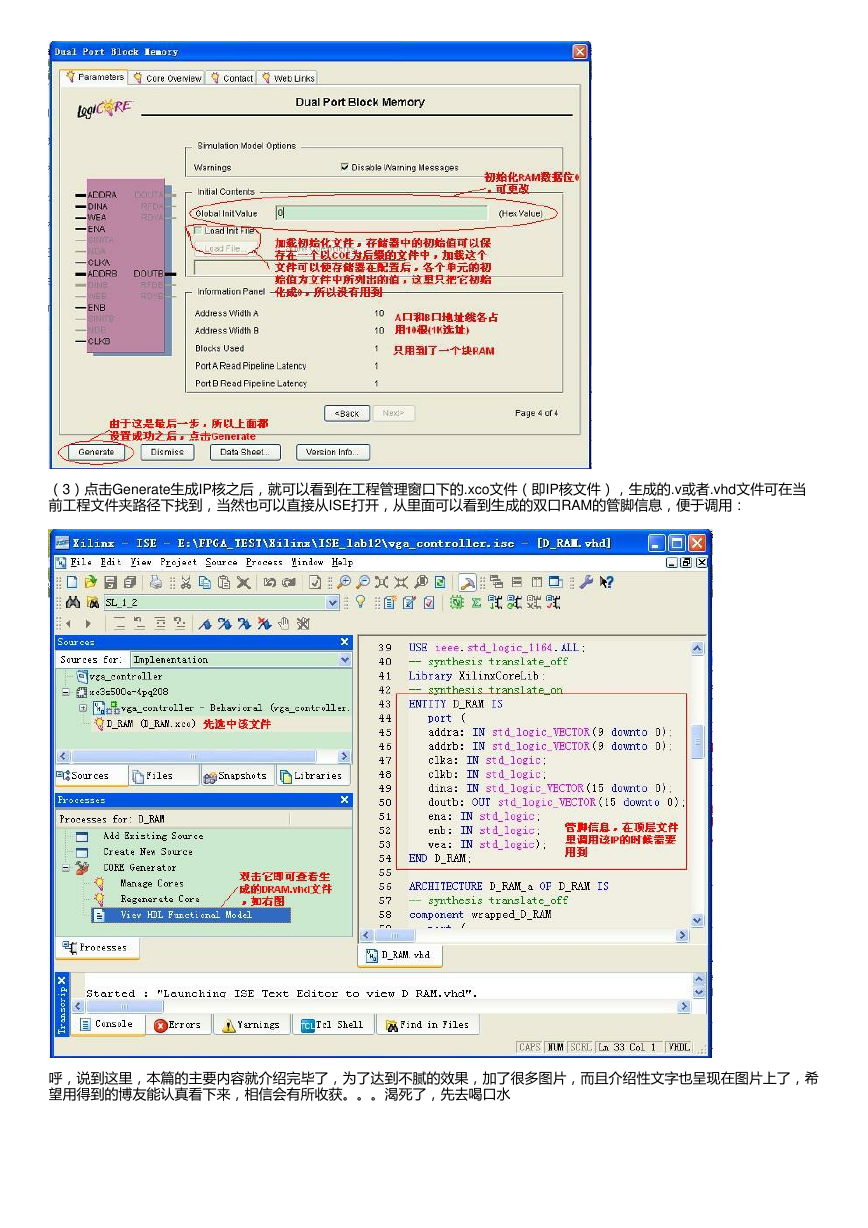Click the Dismiss button

(167, 452)
